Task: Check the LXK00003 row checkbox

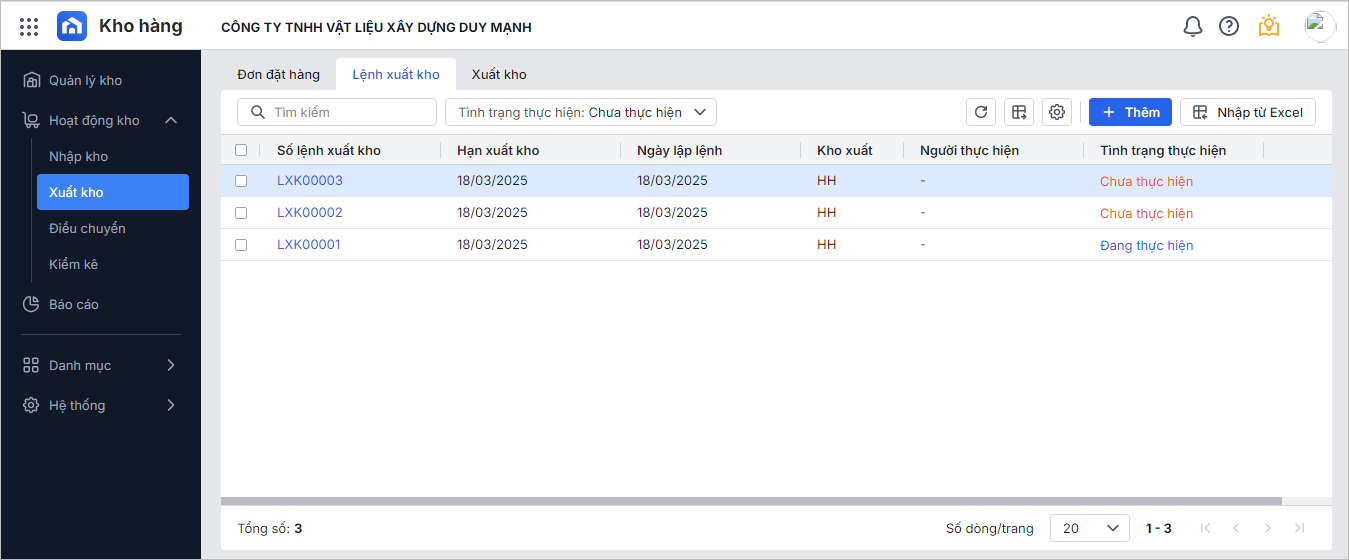Action: tap(241, 181)
